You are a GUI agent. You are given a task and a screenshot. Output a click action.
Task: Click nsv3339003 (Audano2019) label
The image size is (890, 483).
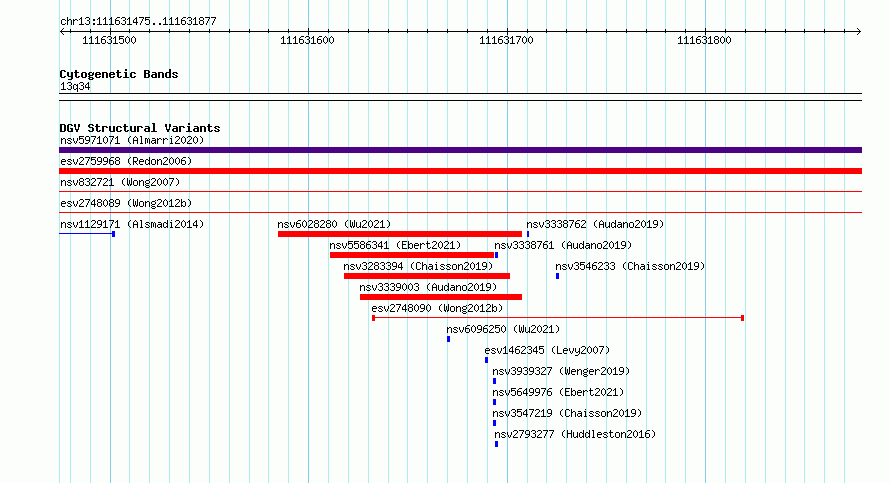tap(428, 287)
